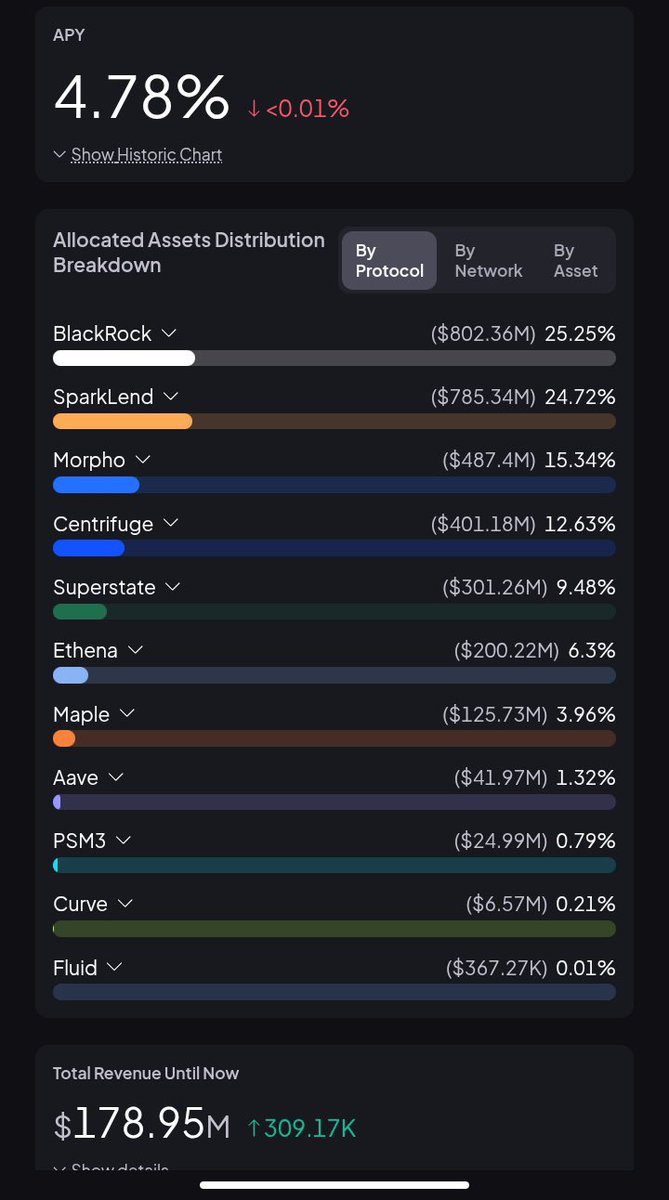Switch to the By Asset tab
The height and width of the screenshot is (1200, 669).
pos(575,261)
